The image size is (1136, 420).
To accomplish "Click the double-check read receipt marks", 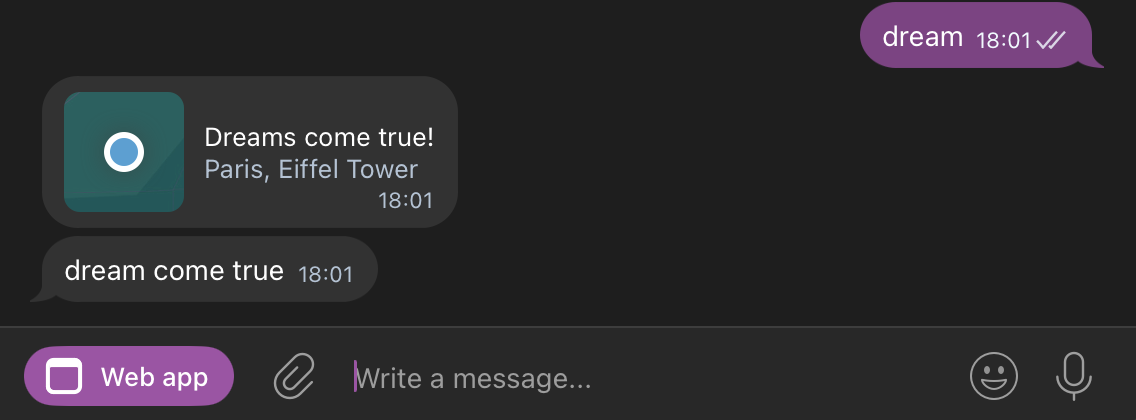I will point(1051,40).
